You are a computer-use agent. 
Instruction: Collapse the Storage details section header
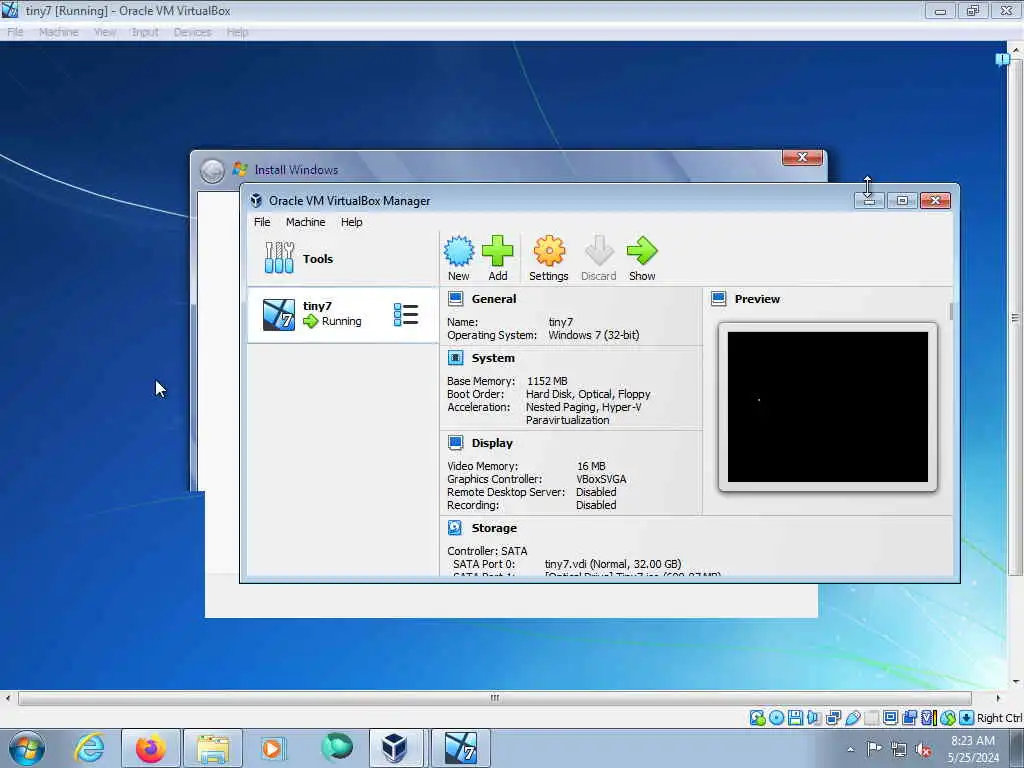tap(494, 528)
